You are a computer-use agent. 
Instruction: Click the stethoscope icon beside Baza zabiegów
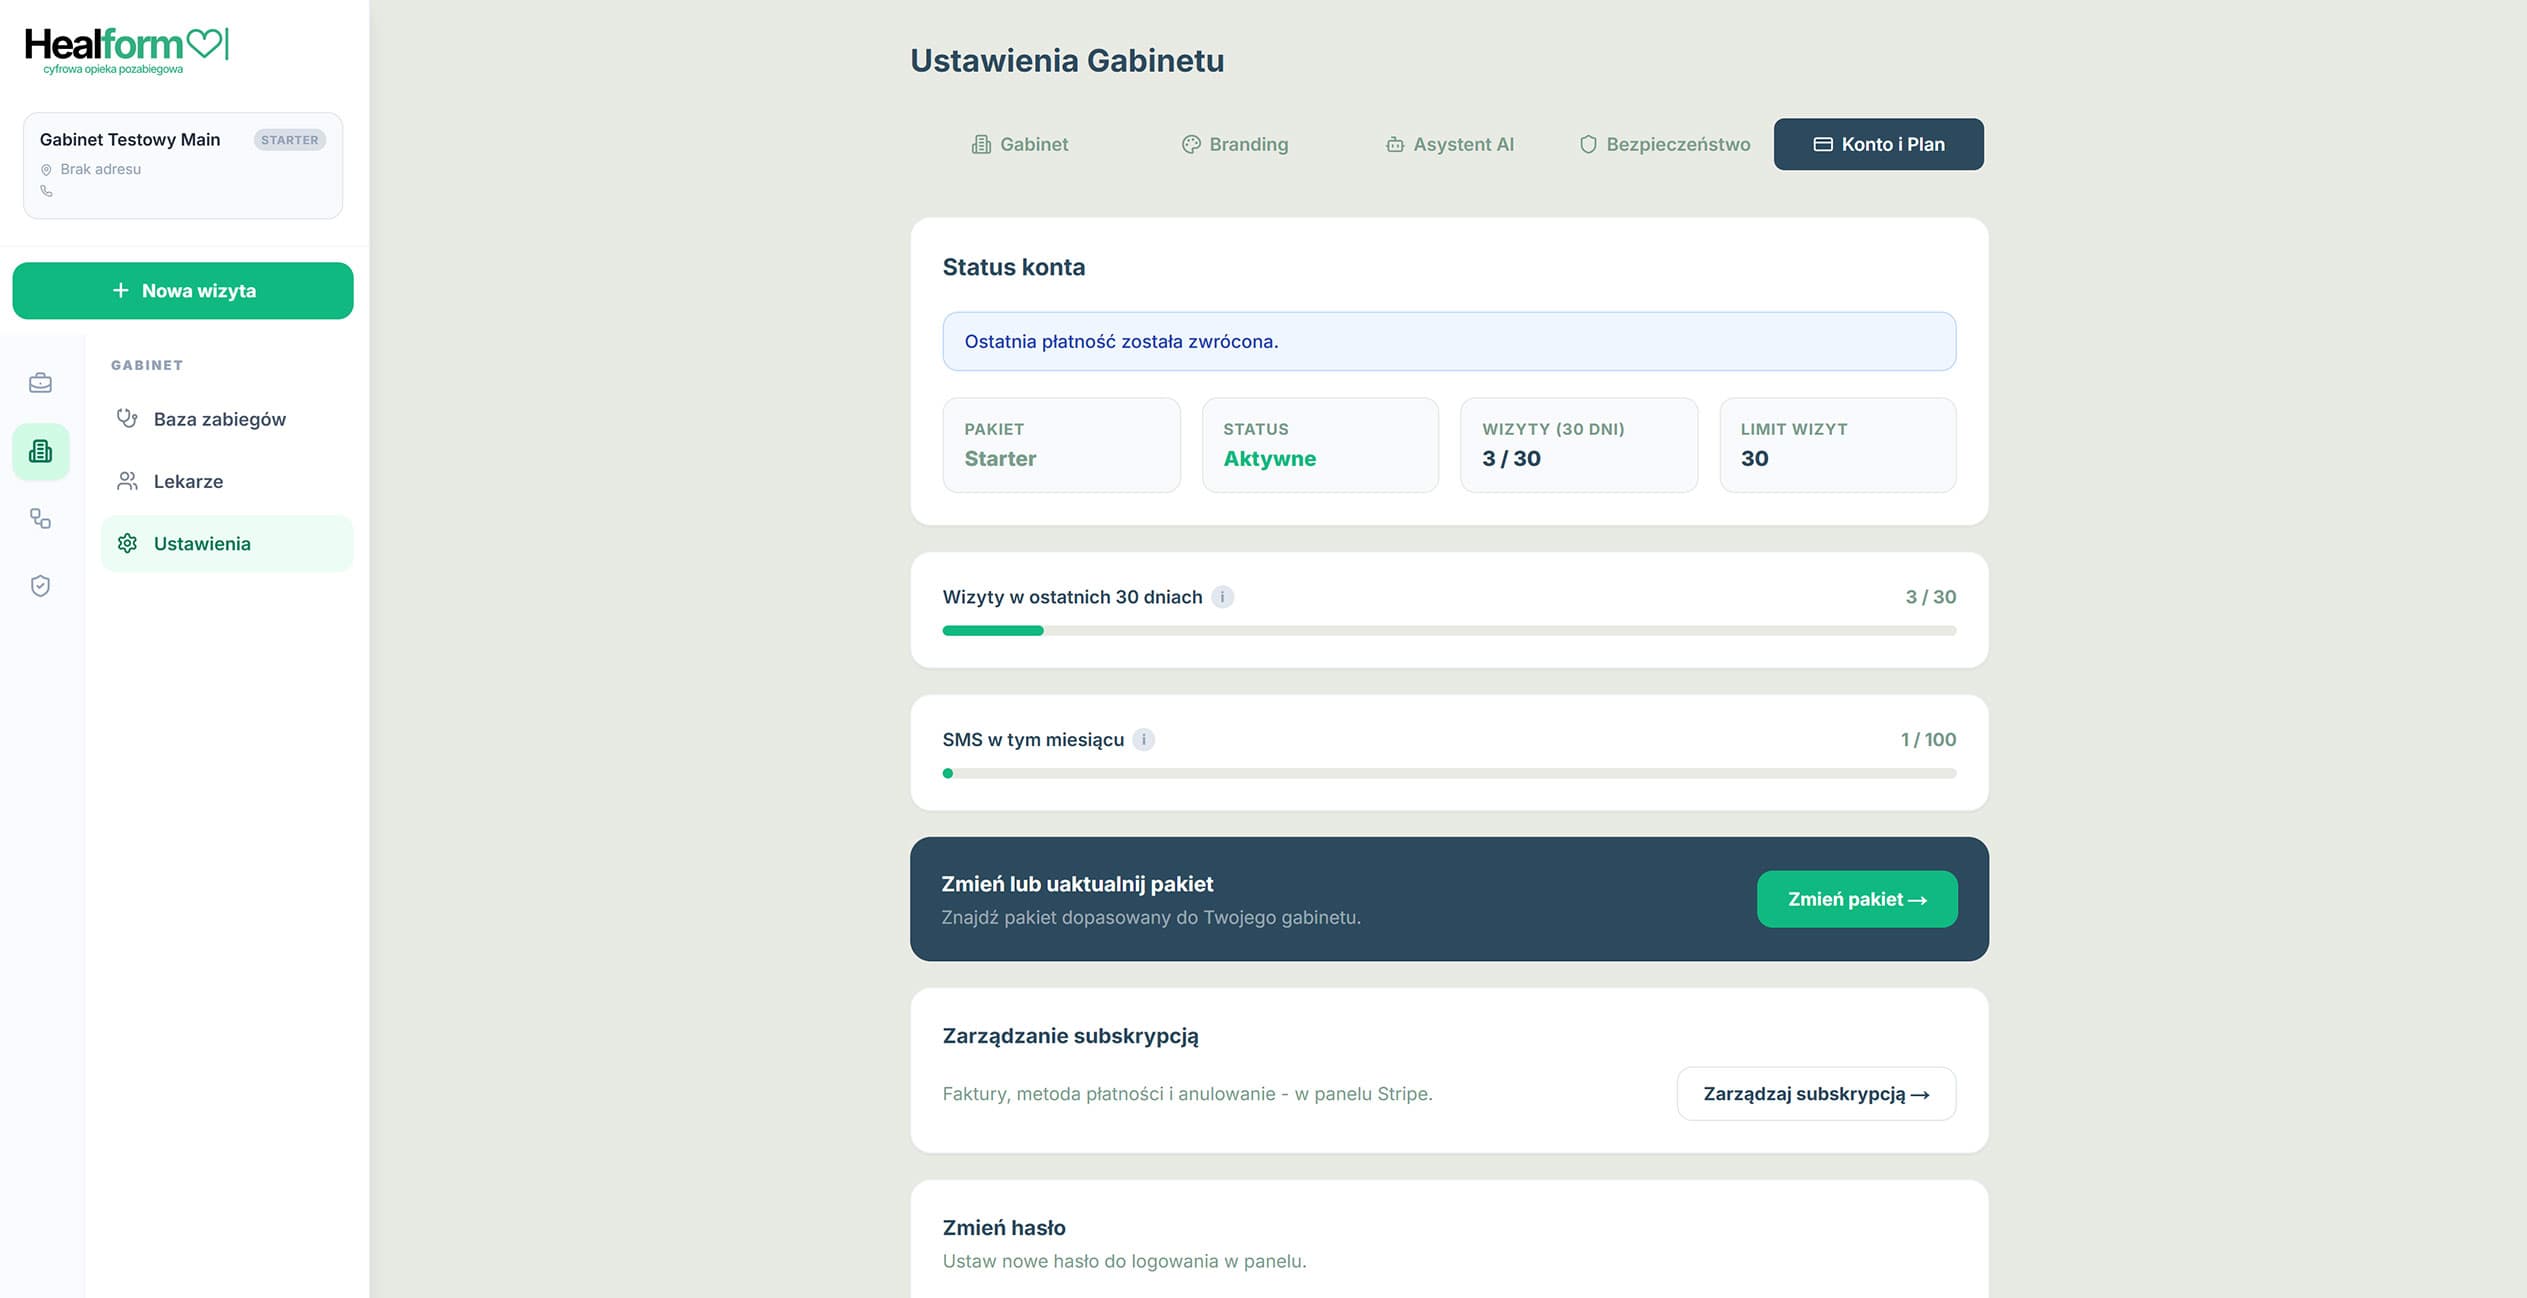click(127, 419)
